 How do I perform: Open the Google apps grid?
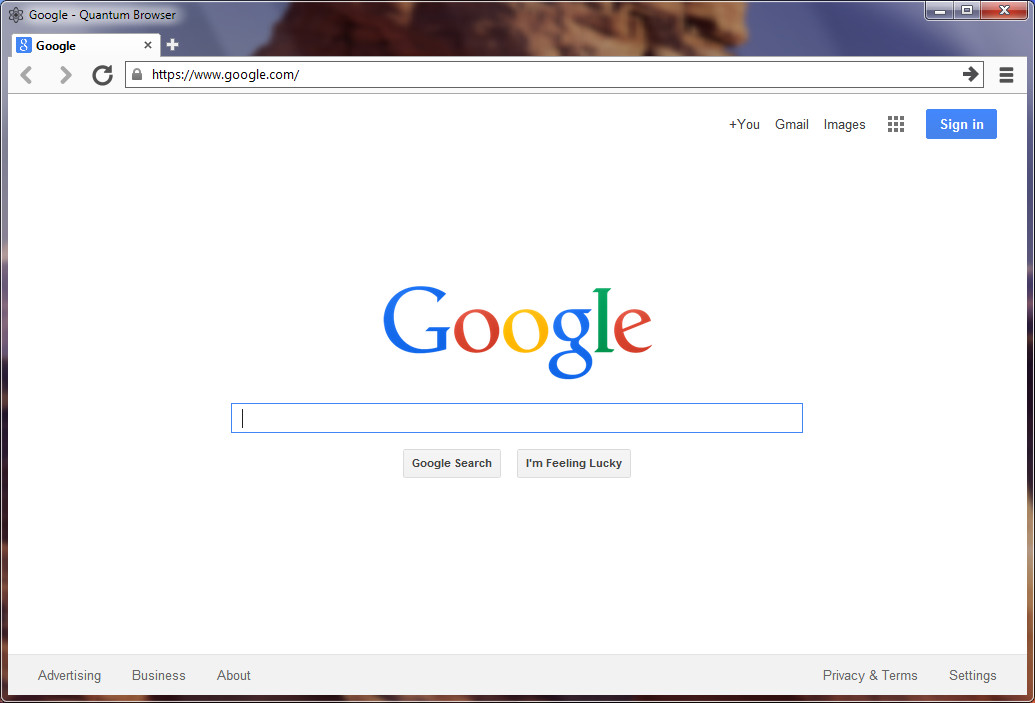tap(896, 124)
